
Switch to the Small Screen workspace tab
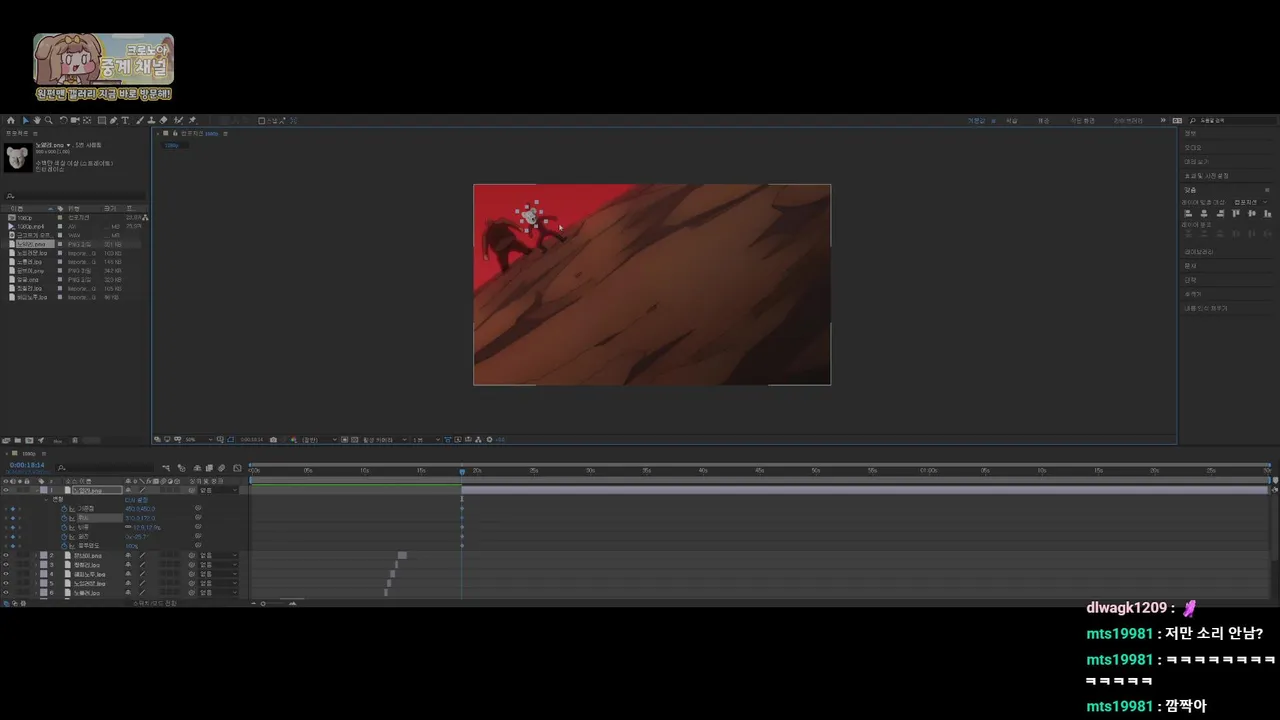point(1083,120)
